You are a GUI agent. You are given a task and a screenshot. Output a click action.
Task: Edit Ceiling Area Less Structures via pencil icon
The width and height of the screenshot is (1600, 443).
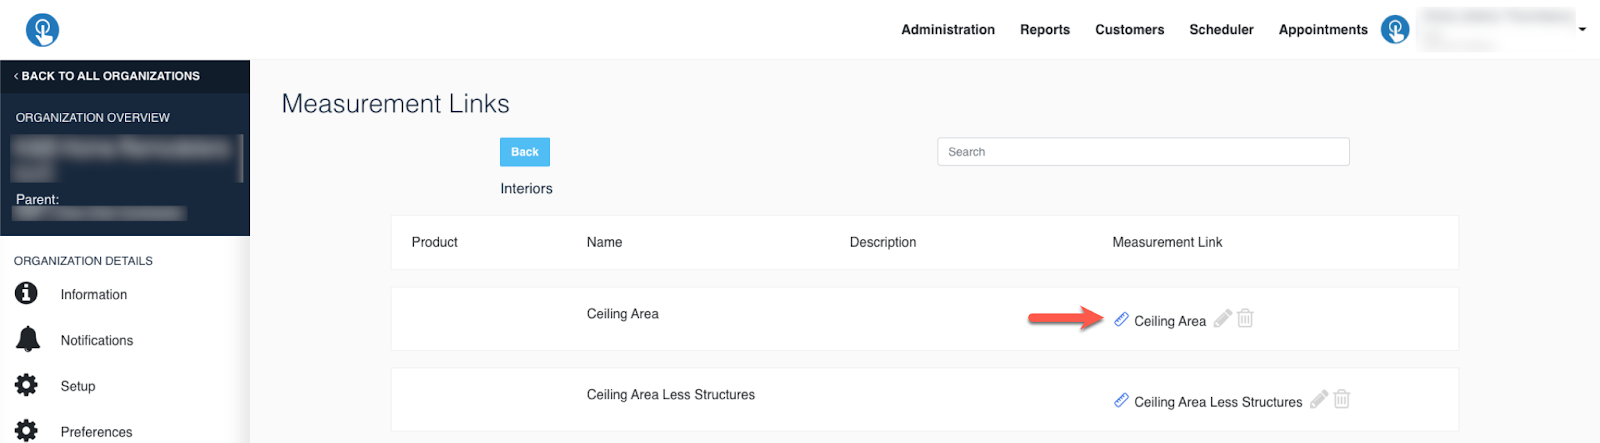(1319, 399)
